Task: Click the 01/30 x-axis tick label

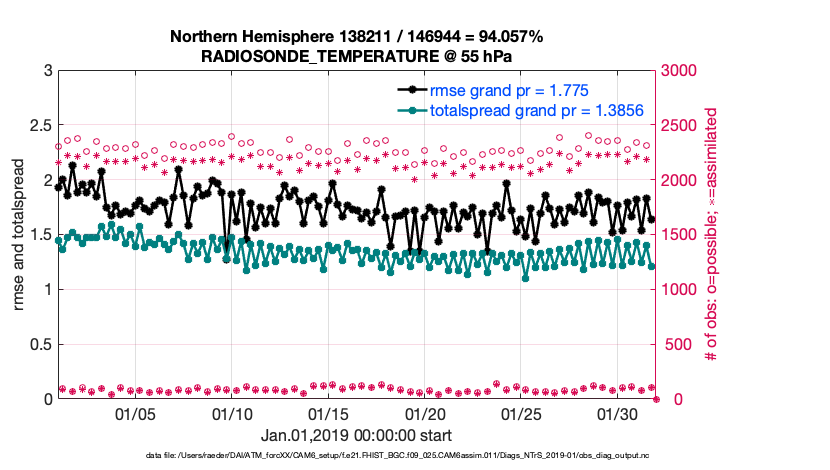Action: (618, 414)
